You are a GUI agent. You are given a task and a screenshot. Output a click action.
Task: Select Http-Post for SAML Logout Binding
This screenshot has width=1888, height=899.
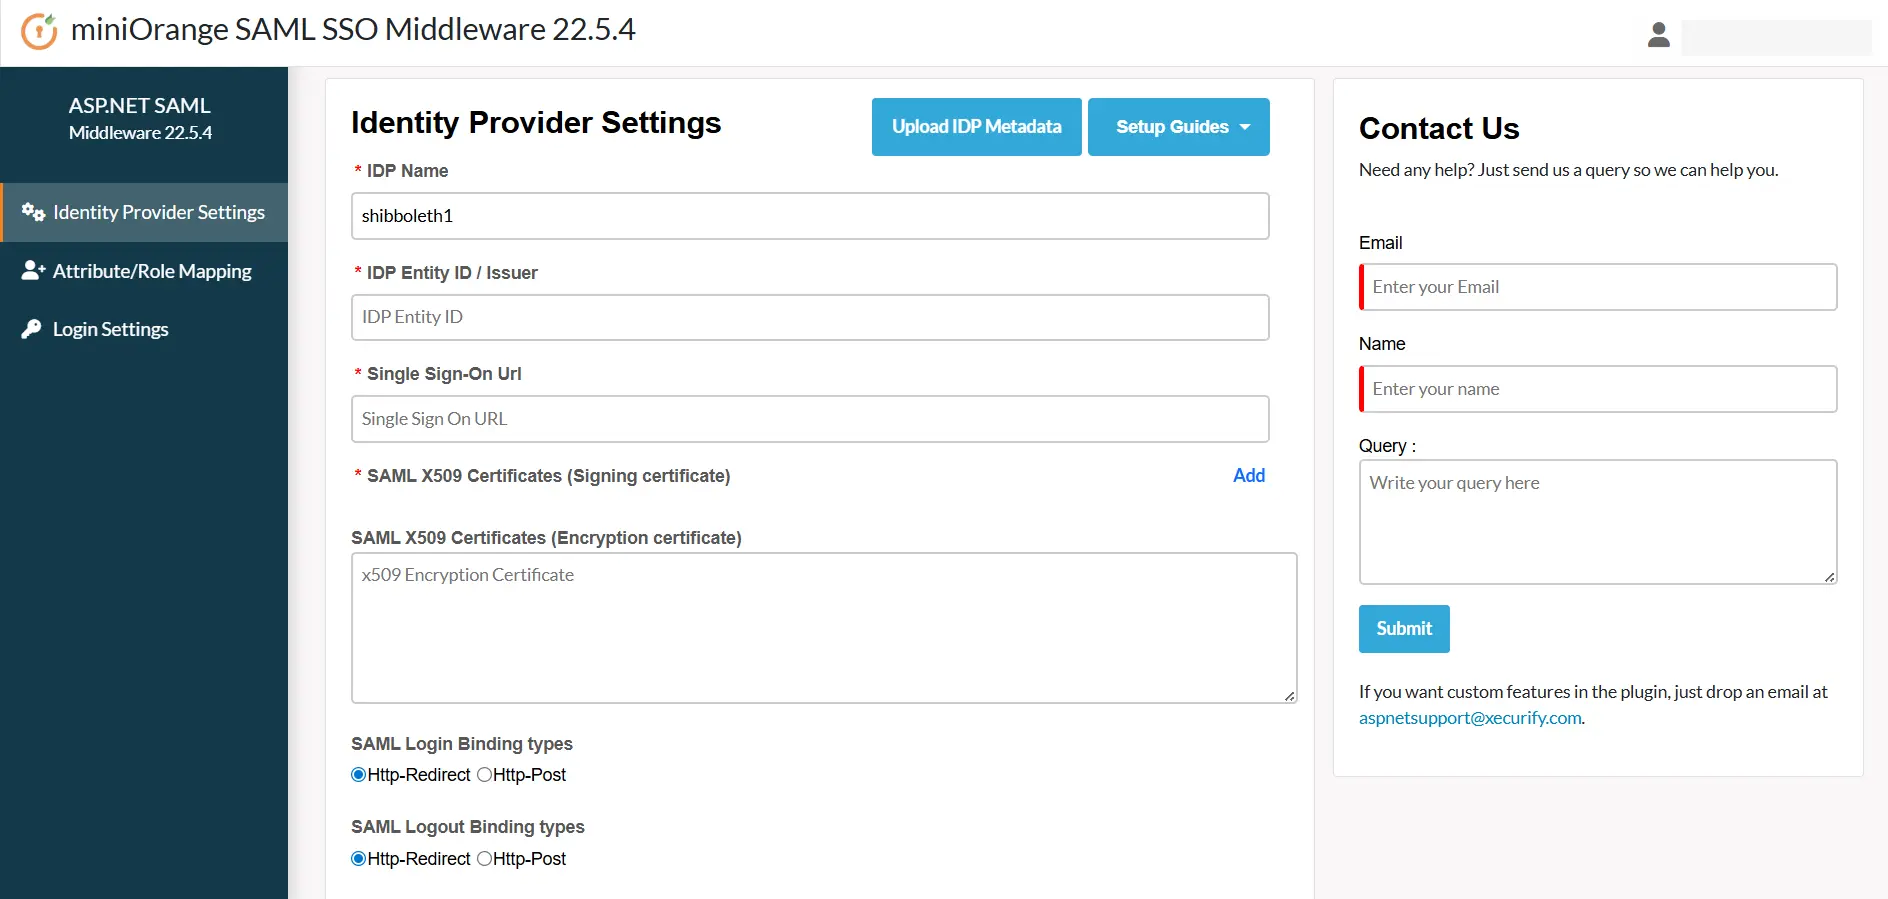coord(485,859)
